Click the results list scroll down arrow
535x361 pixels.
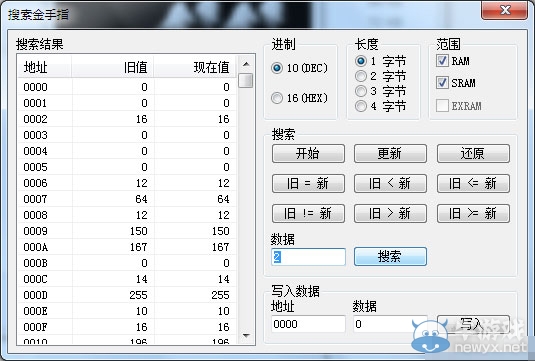(246, 336)
